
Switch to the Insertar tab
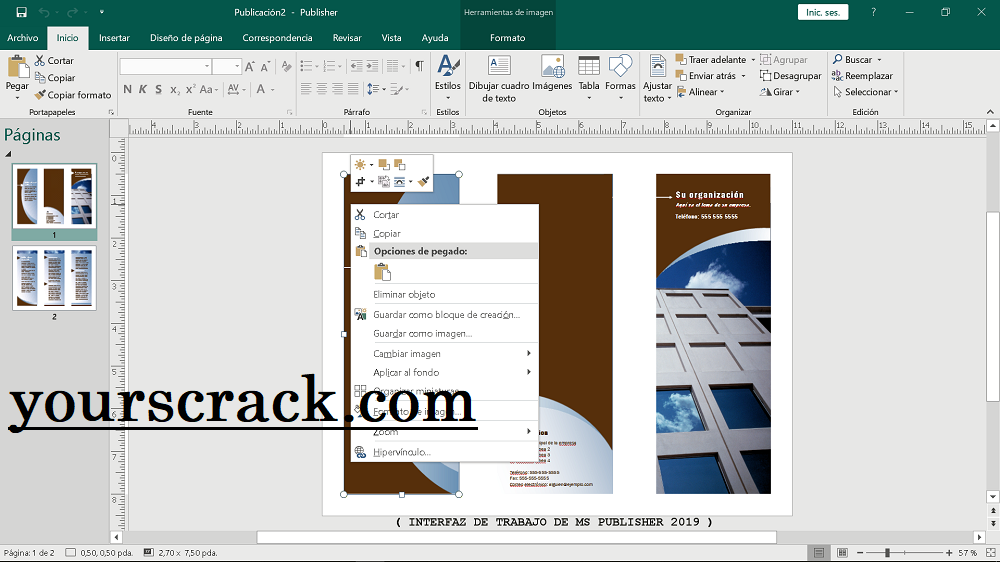tap(114, 38)
